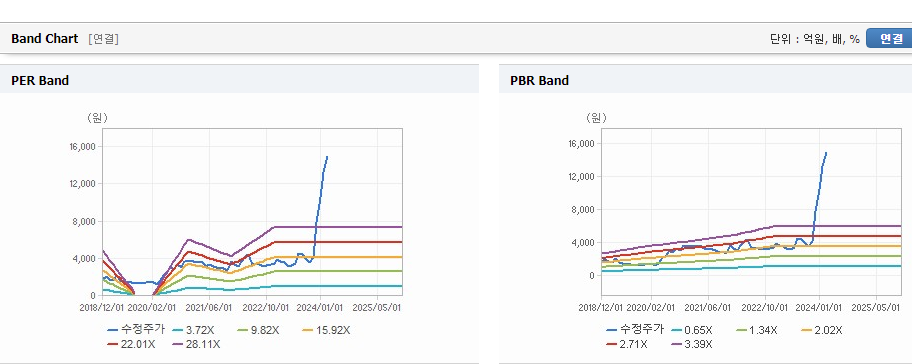Viewport: 912px width, 364px height.
Task: Toggle the 22.01X legend series
Action: pyautogui.click(x=131, y=344)
